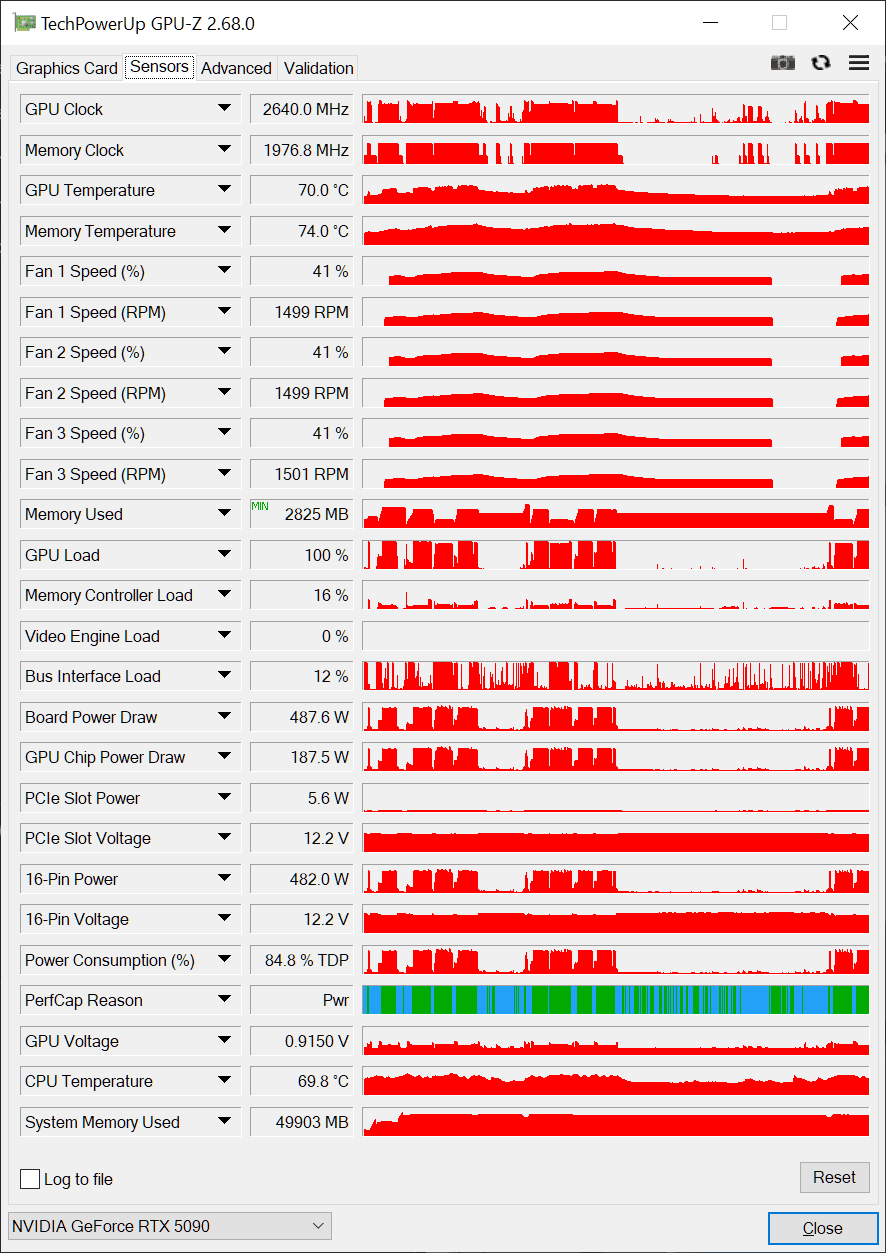
Task: Click the 74.0 °C Memory Temperature value
Action: click(x=302, y=231)
